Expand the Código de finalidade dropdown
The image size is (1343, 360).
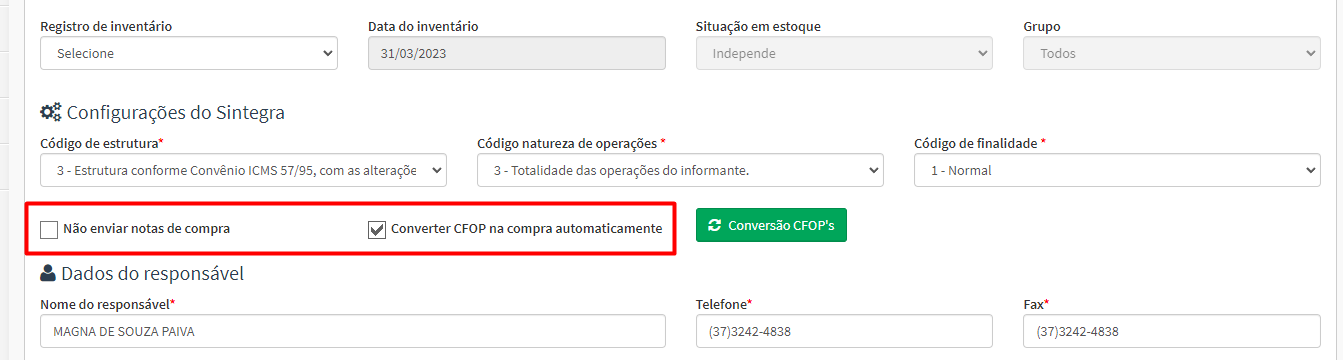click(x=1117, y=170)
